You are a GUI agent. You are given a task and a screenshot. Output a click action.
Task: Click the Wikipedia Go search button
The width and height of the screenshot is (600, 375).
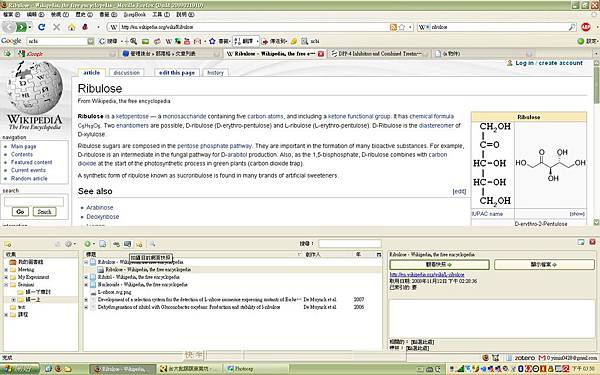click(x=20, y=212)
